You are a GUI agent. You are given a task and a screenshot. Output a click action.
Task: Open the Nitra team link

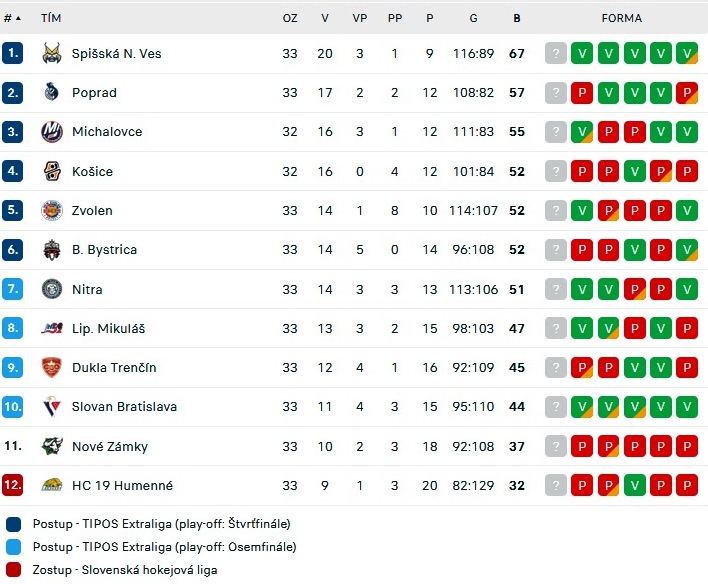point(87,289)
